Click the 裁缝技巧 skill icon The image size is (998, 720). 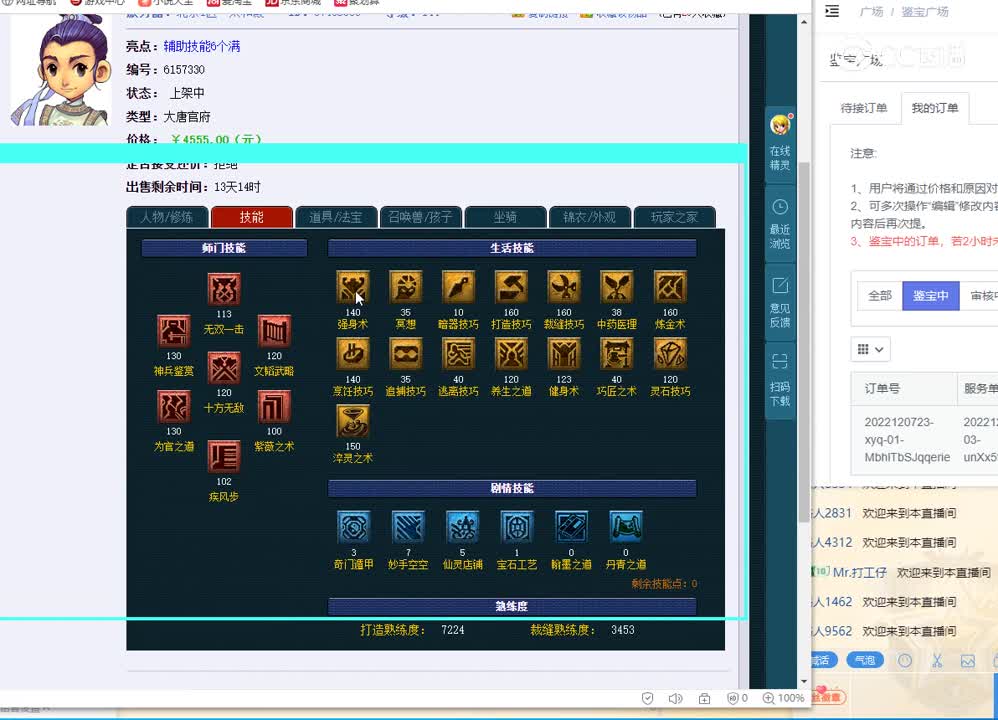tap(564, 286)
